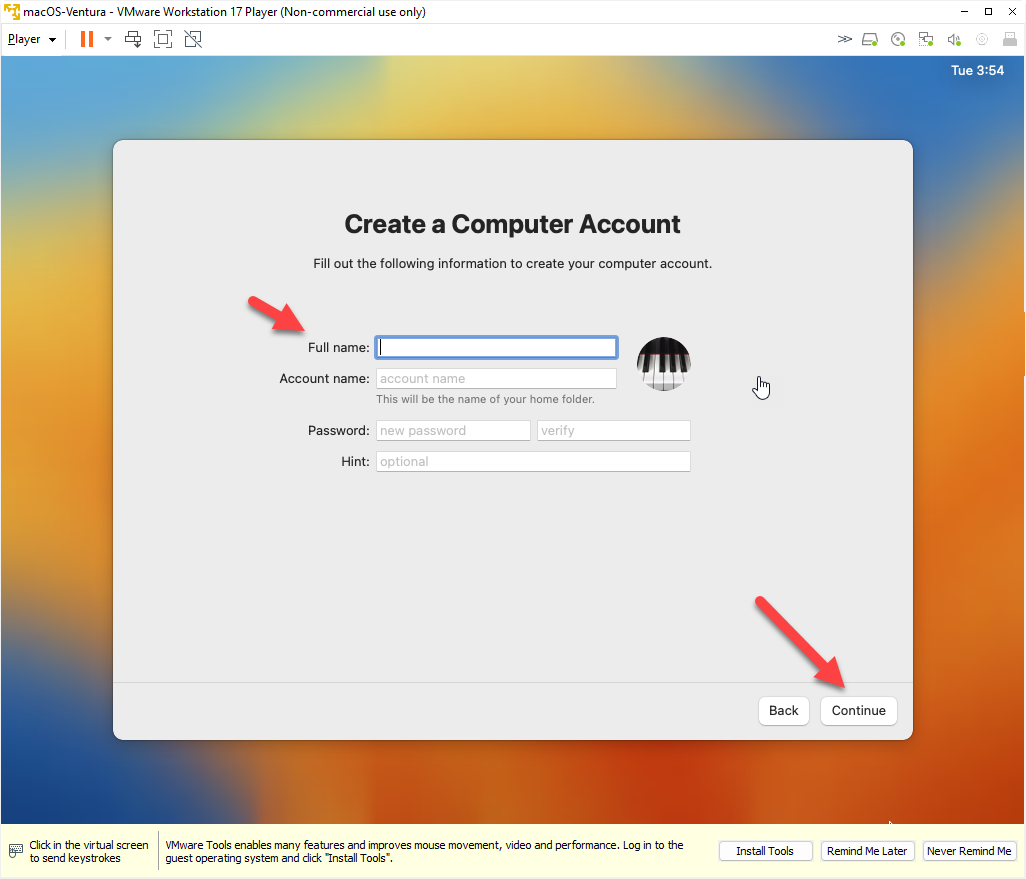Screen dimensions: 1026x879
Task: Click the optional Hint field
Action: (x=533, y=462)
